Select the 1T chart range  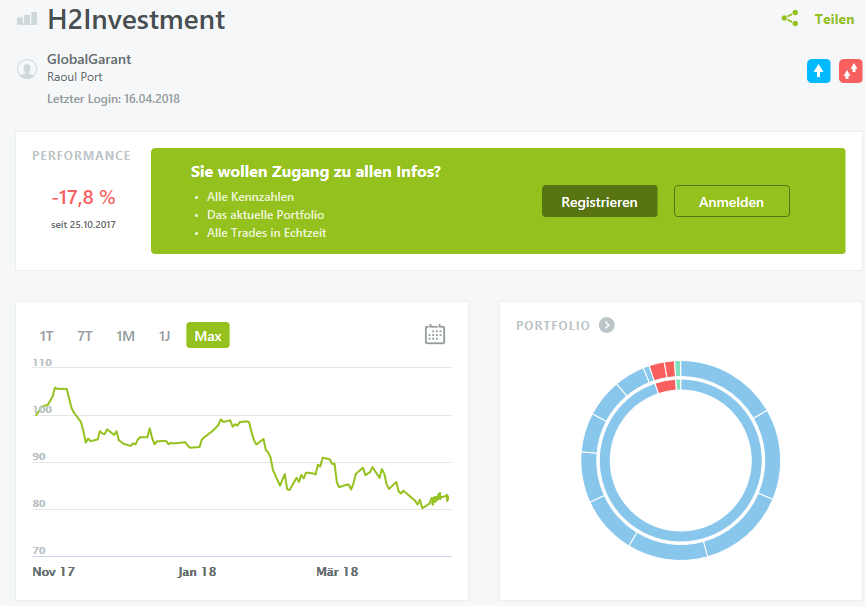(x=47, y=336)
